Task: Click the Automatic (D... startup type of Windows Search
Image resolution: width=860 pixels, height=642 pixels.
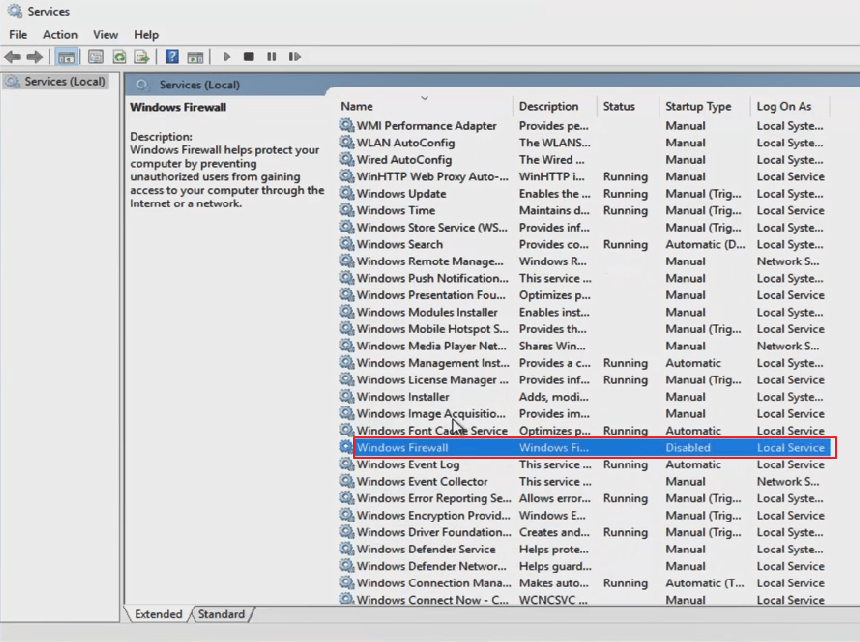Action: pyautogui.click(x=705, y=245)
